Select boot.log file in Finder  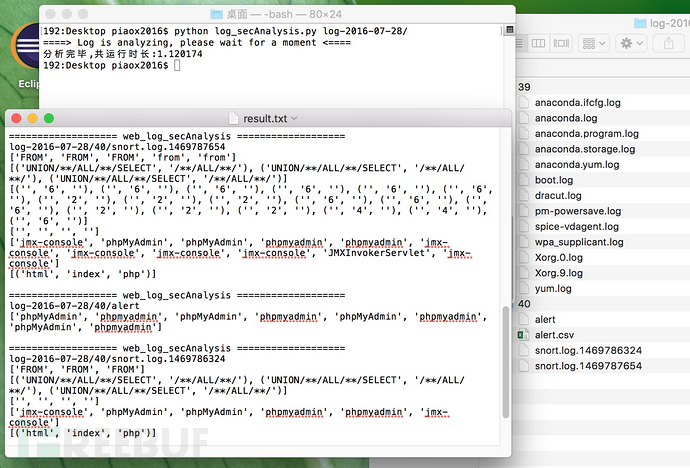554,180
